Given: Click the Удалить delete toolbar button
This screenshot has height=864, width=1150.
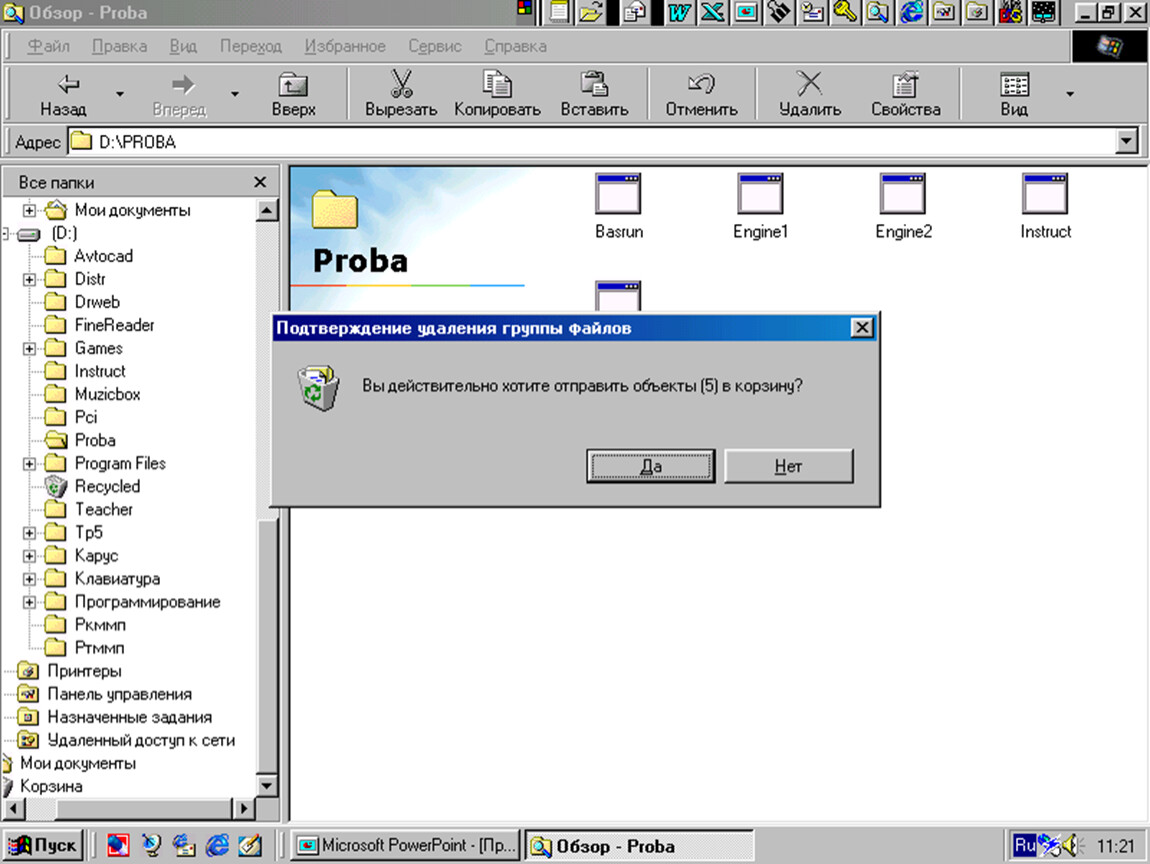Looking at the screenshot, I should pos(810,95).
